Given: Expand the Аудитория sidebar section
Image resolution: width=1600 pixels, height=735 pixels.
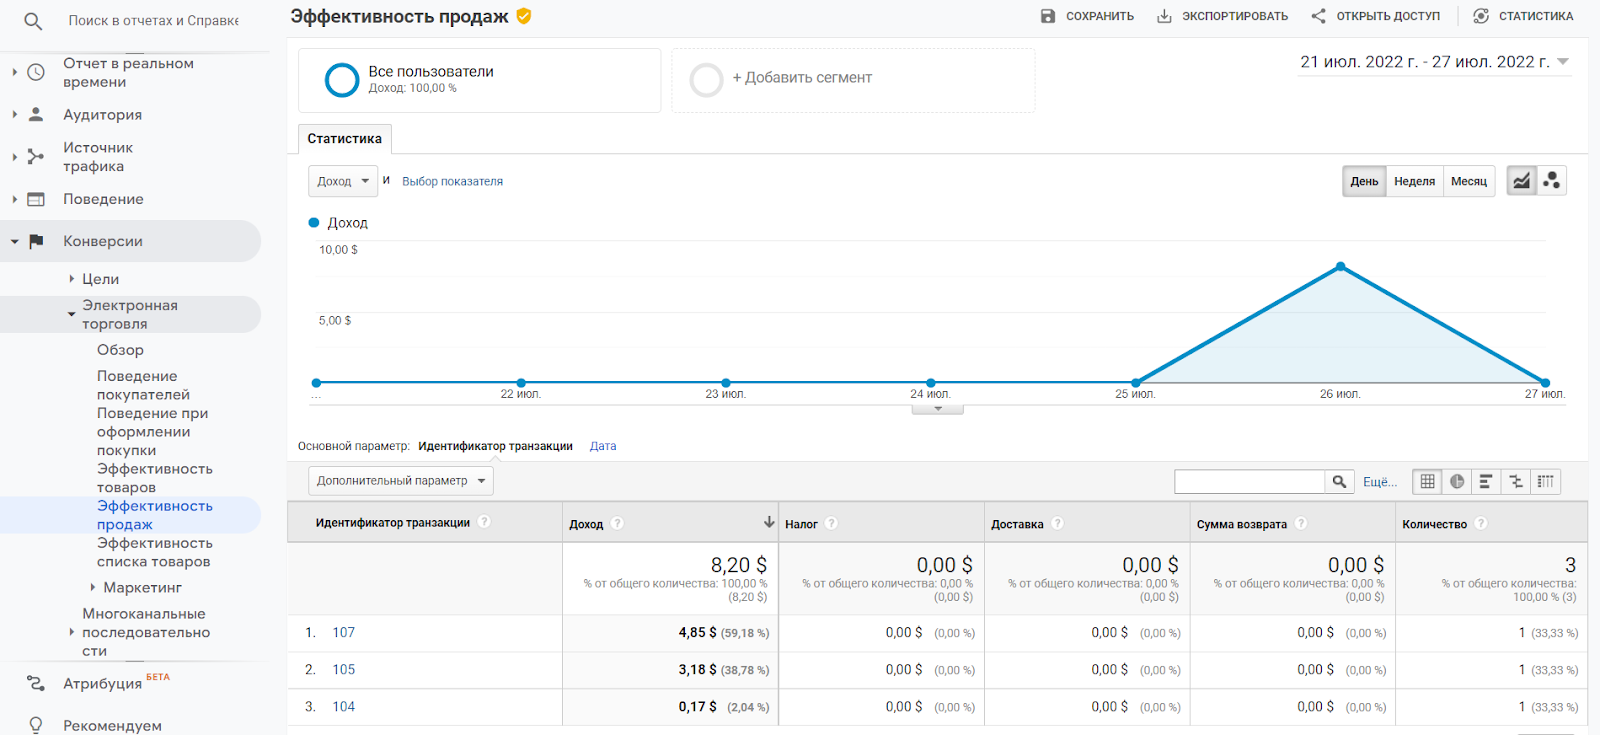Looking at the screenshot, I should pyautogui.click(x=14, y=115).
